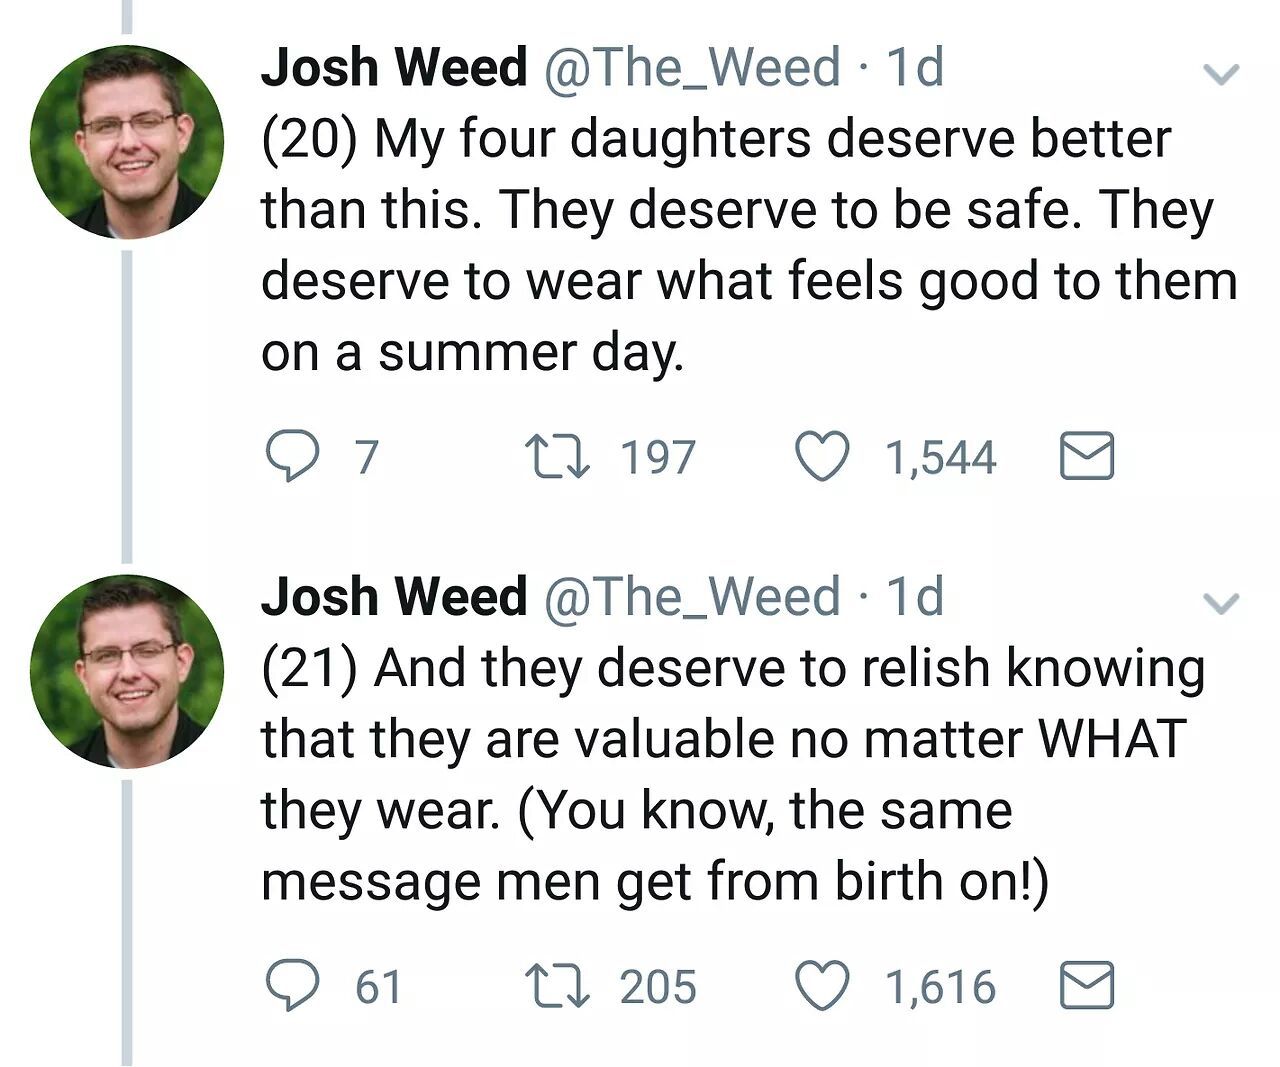Like tweet (21) with 1,616 likes

[x=822, y=986]
